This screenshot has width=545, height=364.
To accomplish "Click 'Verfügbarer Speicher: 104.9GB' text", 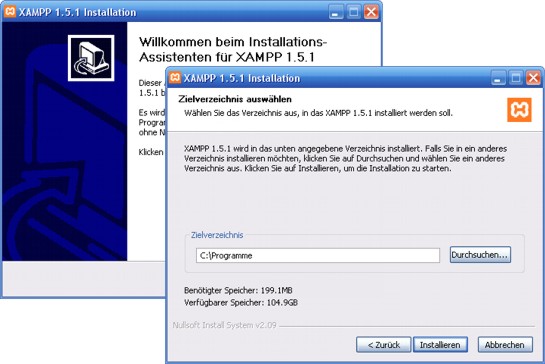I will click(241, 302).
